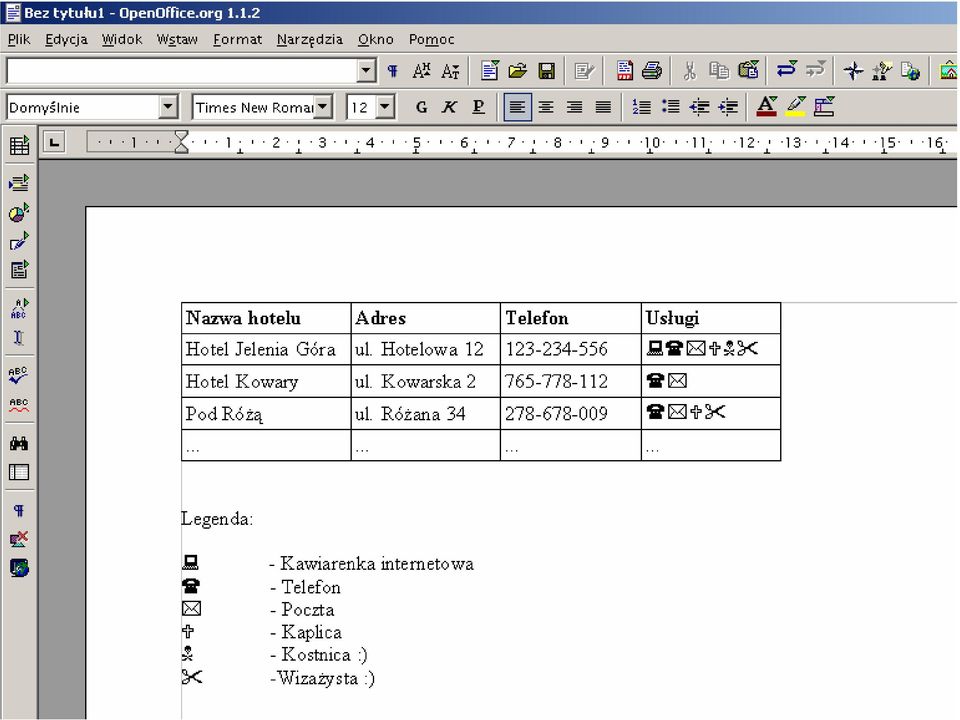Click the New document icon
Viewport: 960px width, 720px height.
pos(490,71)
